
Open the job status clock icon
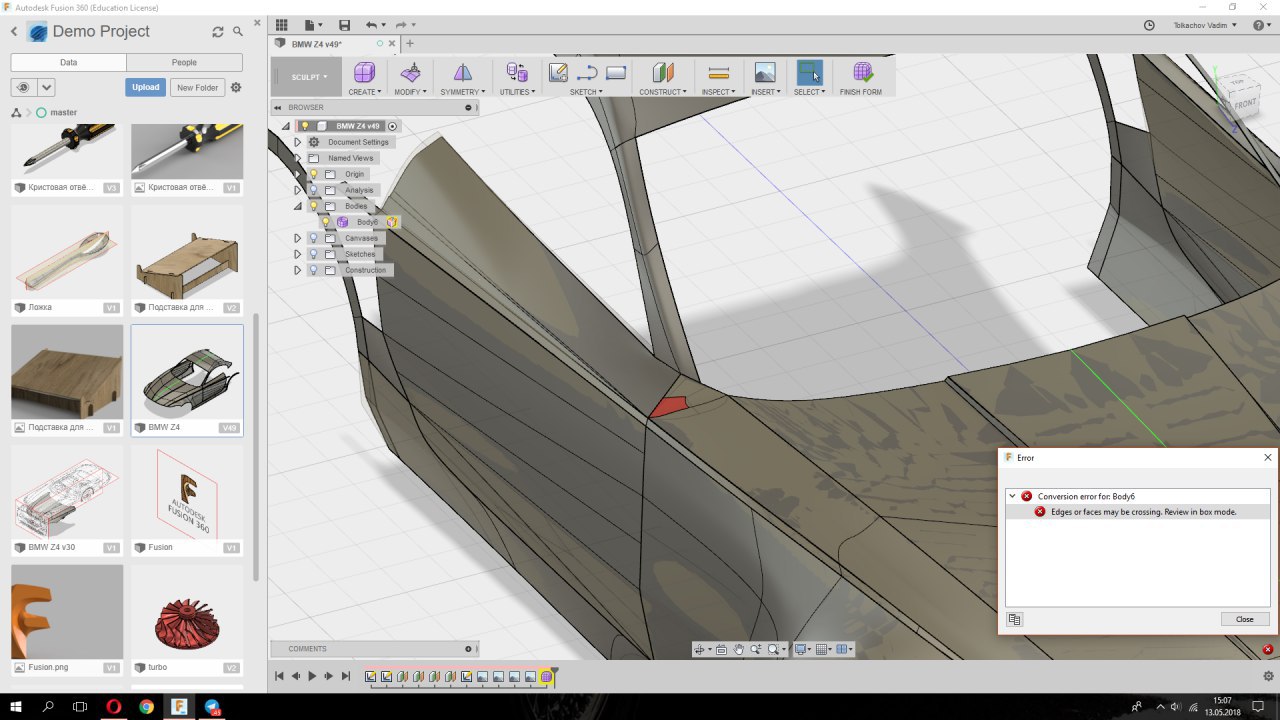(1149, 25)
